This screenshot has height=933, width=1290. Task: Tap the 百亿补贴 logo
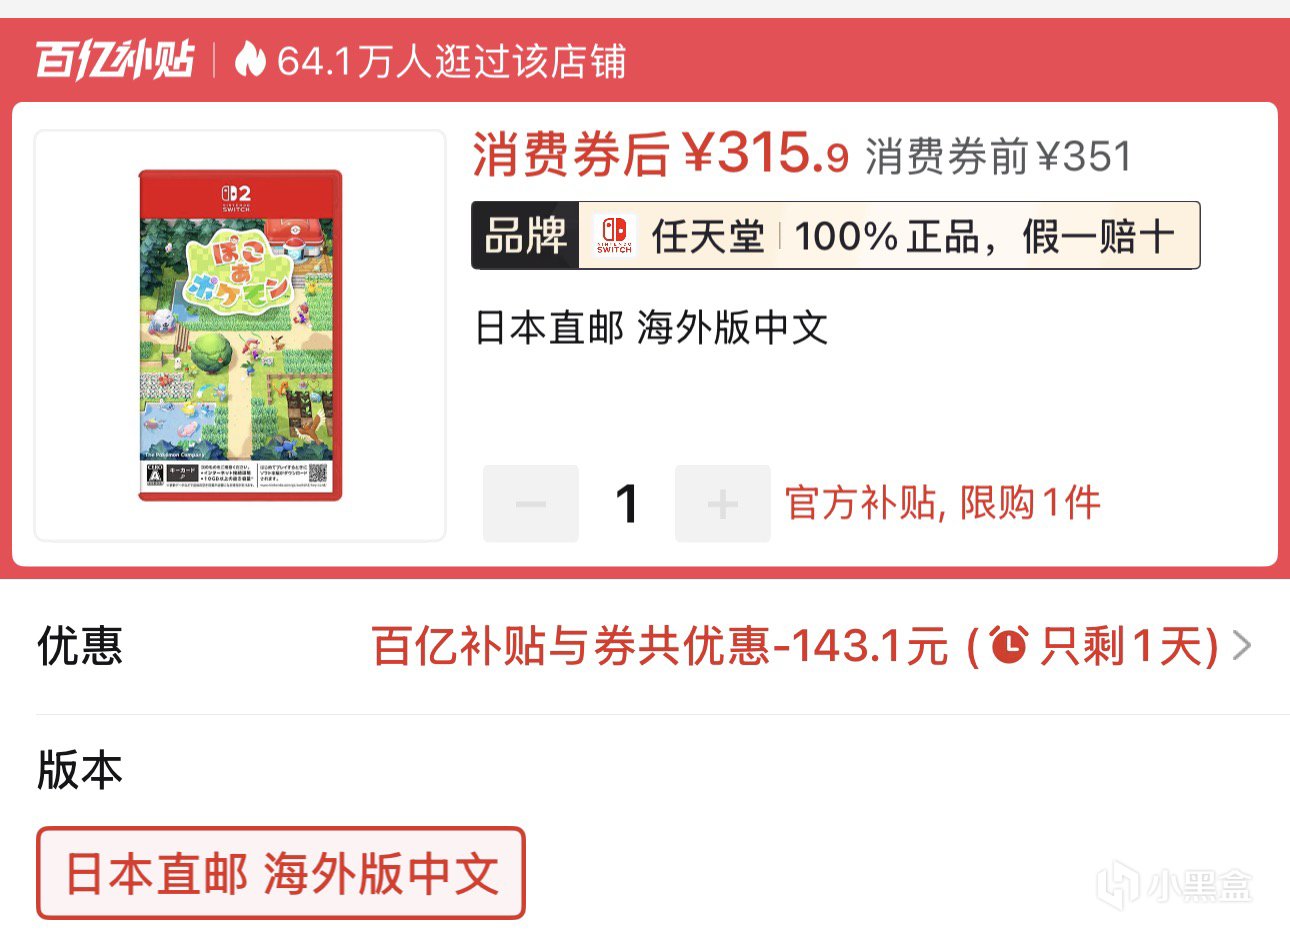115,60
